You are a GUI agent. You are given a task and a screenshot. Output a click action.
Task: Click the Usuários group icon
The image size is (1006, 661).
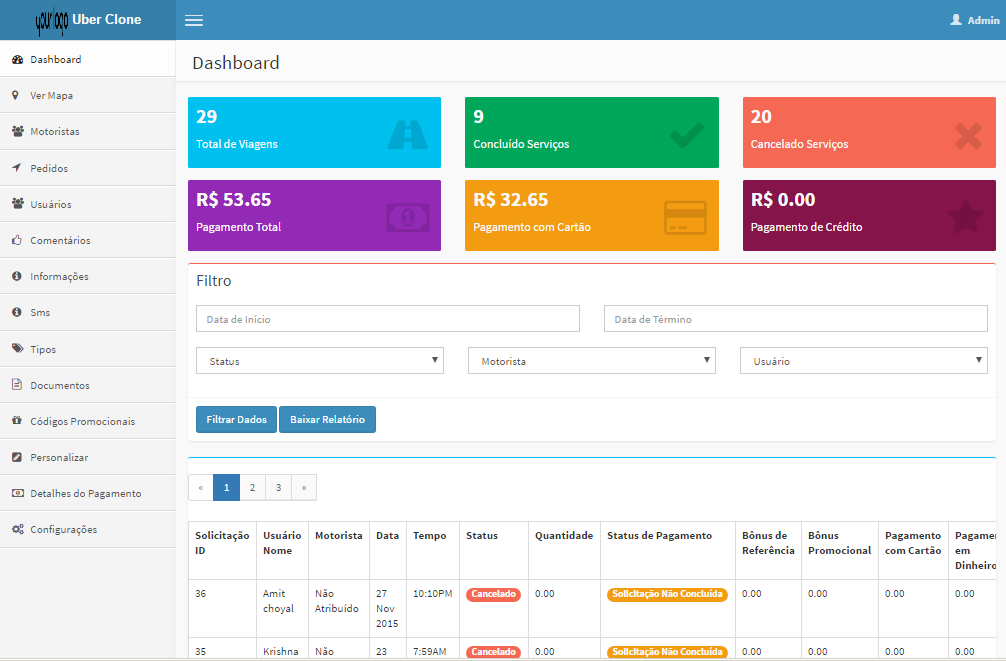(17, 203)
